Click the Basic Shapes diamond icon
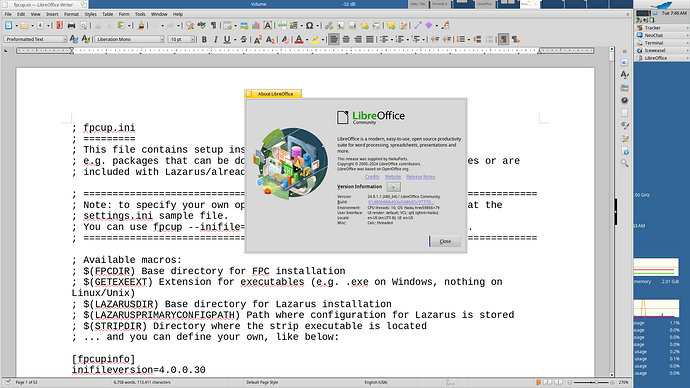The width and height of the screenshot is (690, 388). click(429, 26)
